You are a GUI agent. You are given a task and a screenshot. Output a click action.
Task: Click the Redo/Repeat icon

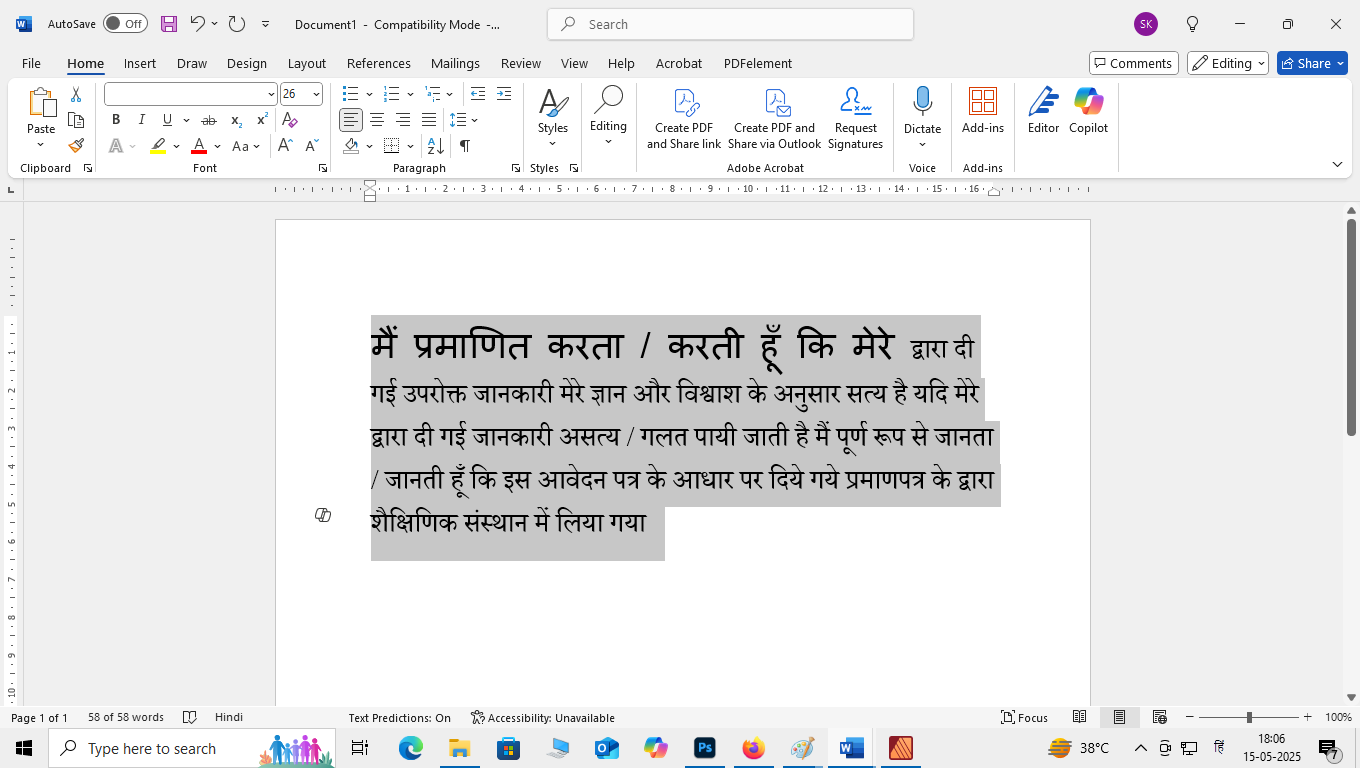click(236, 23)
